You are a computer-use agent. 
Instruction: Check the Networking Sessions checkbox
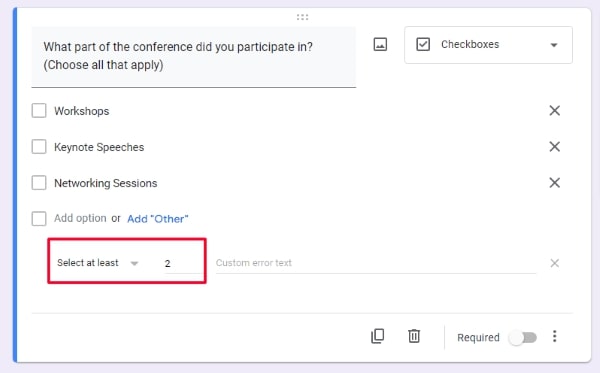[39, 182]
